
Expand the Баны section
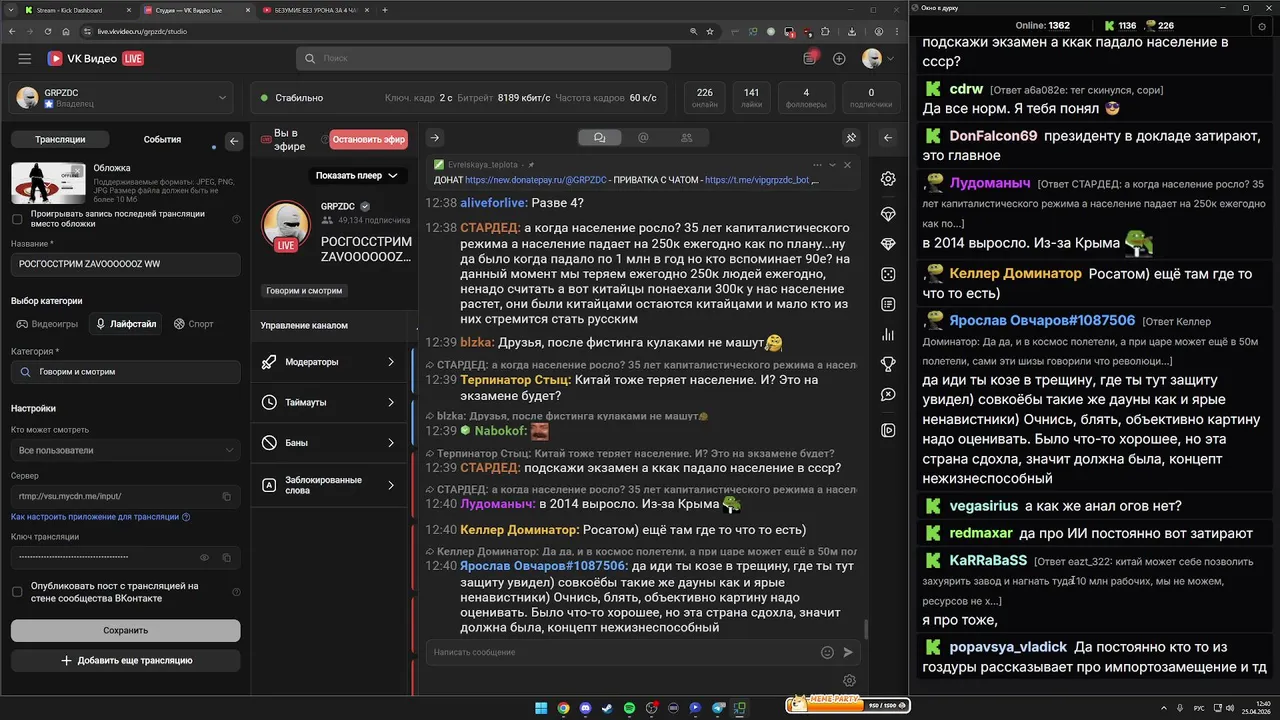pos(330,443)
